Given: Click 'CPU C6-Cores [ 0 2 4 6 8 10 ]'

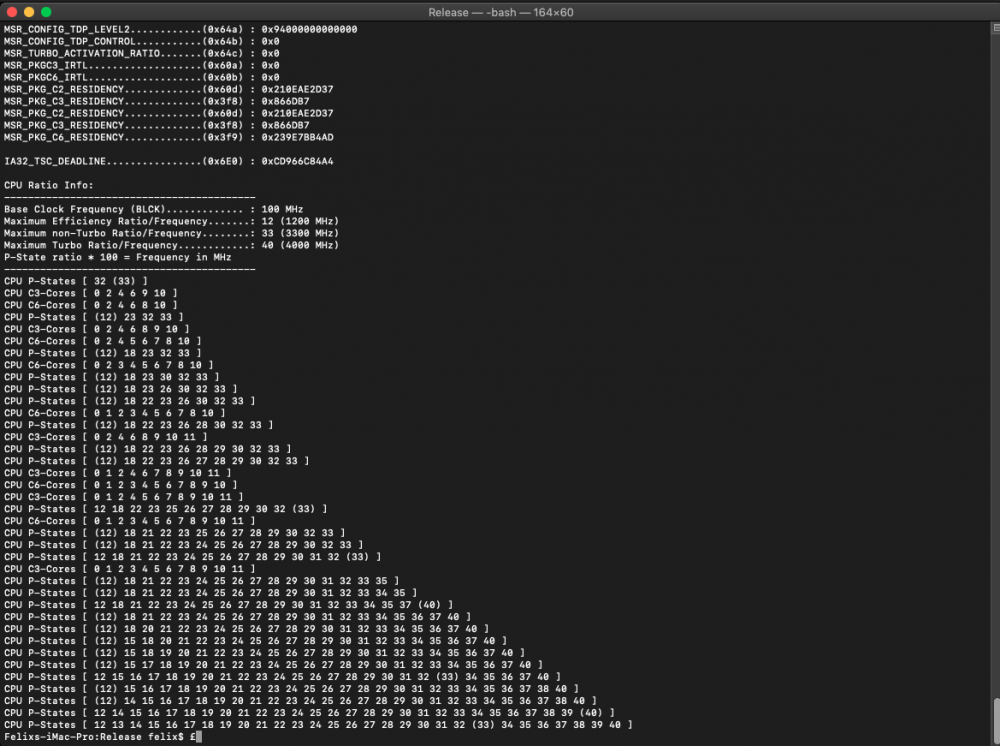Looking at the screenshot, I should (x=91, y=306).
